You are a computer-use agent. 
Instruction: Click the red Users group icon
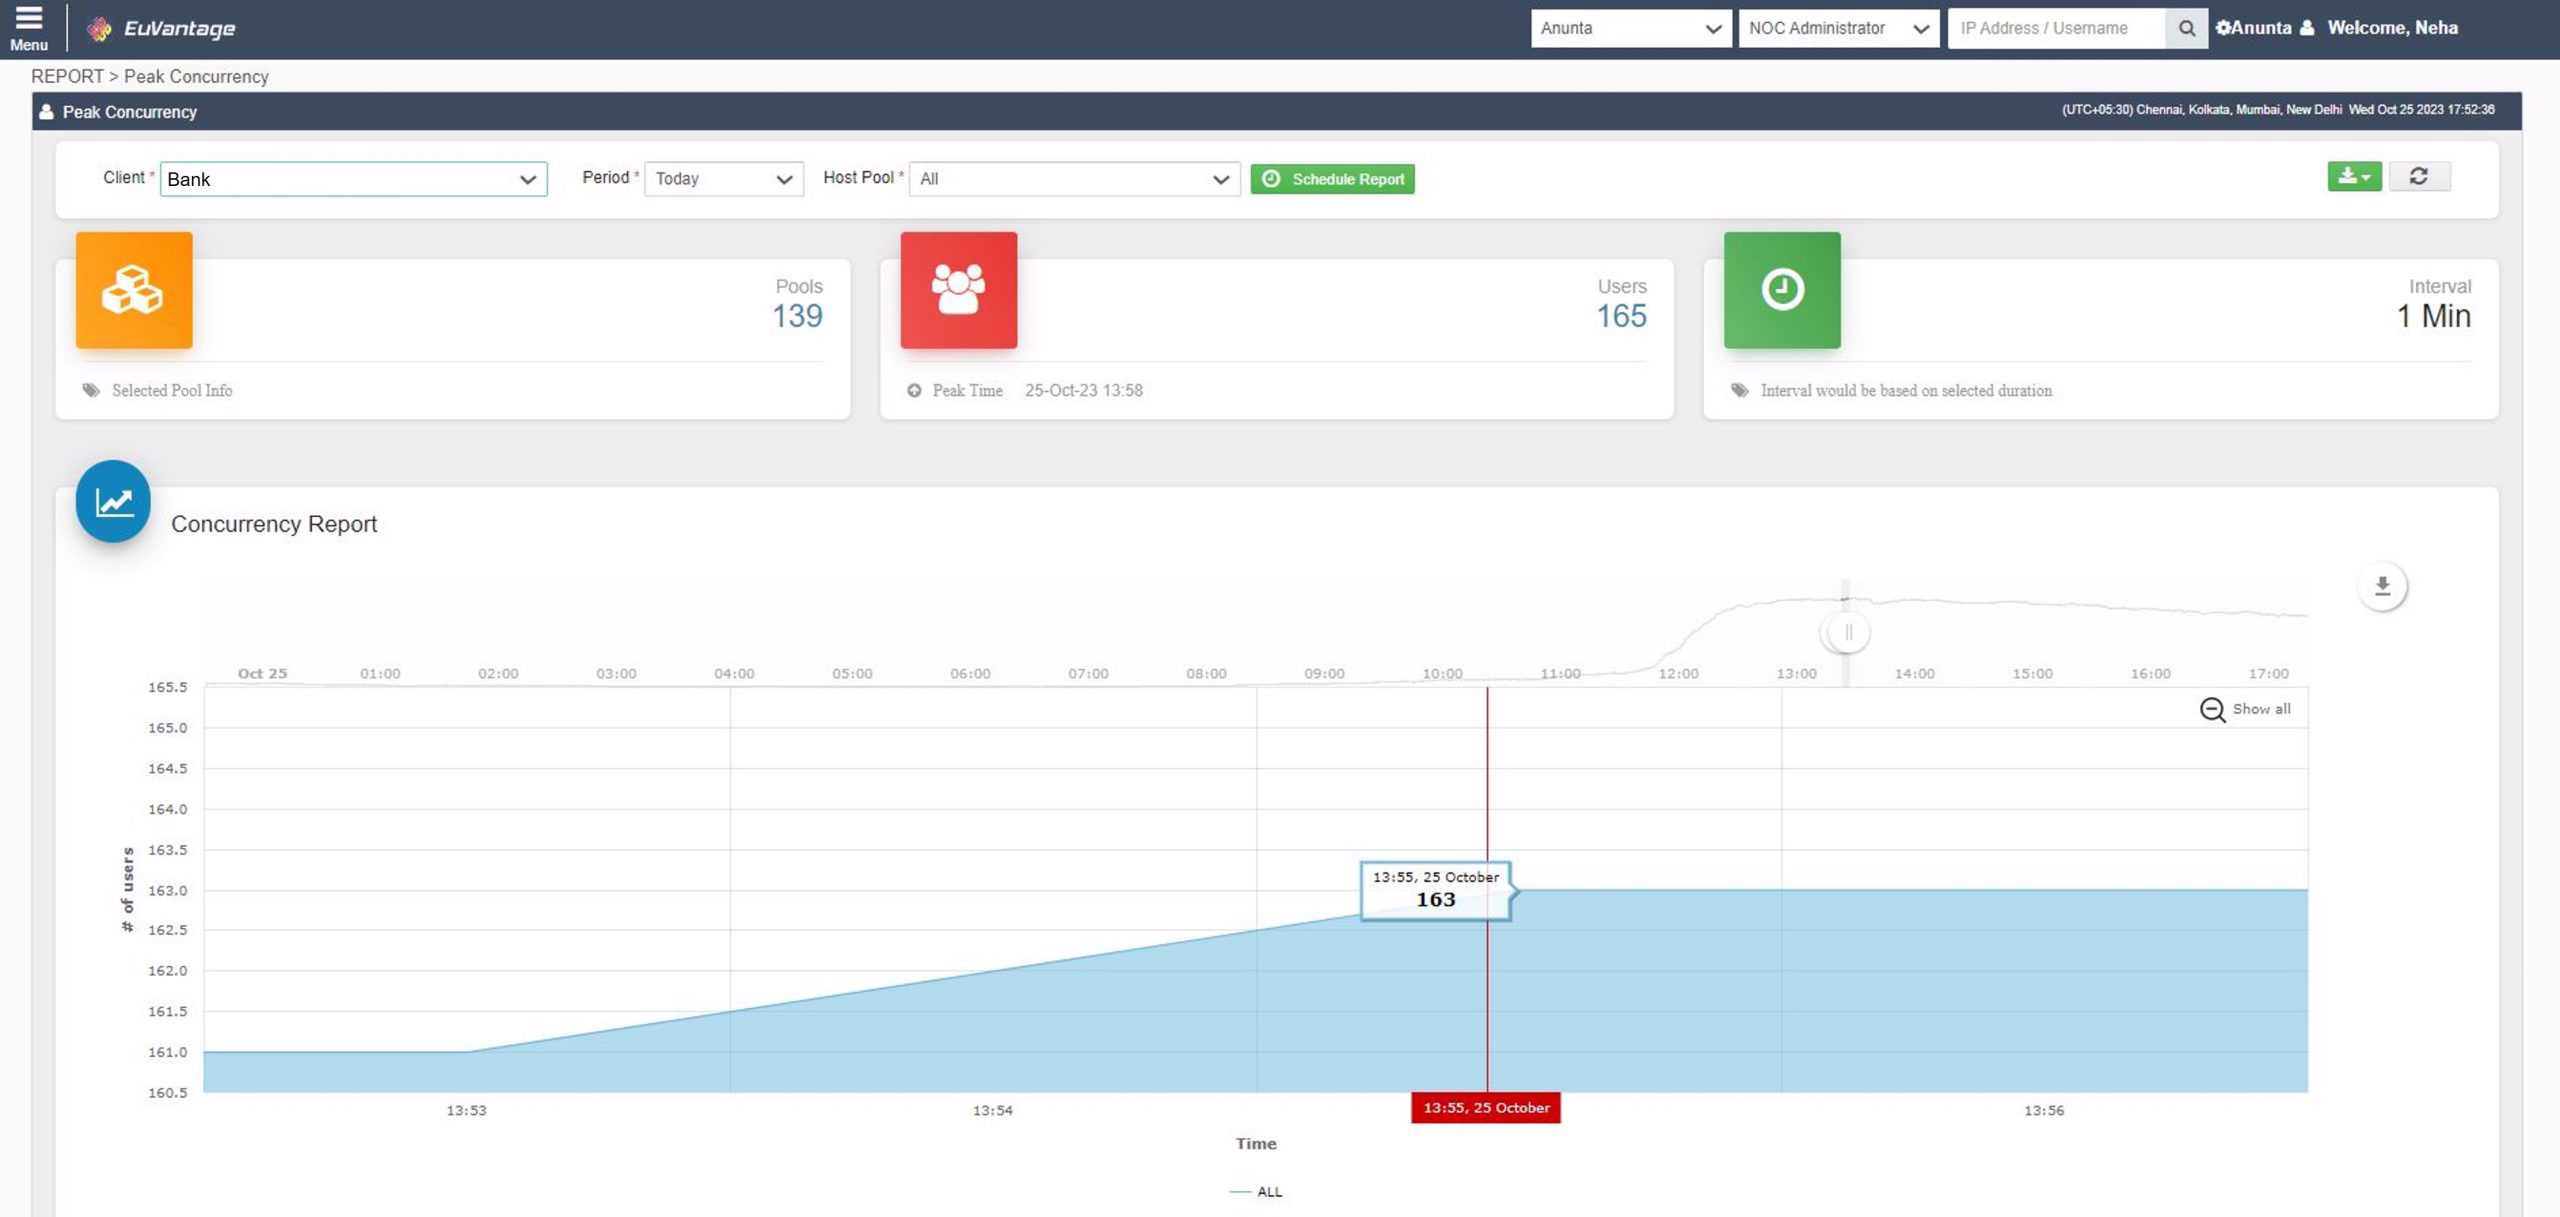pyautogui.click(x=958, y=290)
